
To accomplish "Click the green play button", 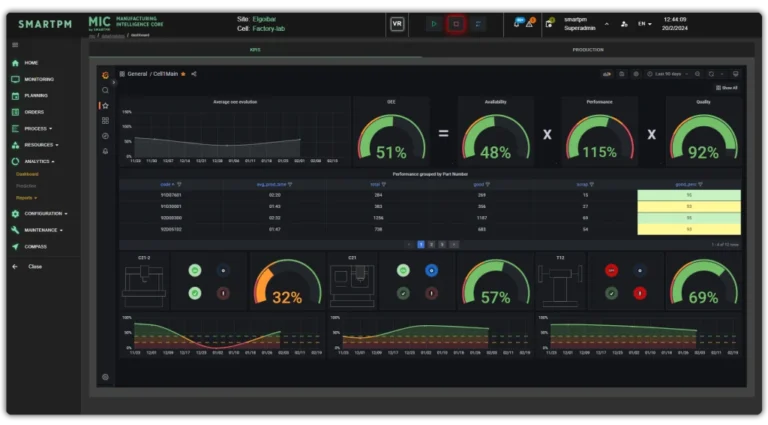I will point(434,24).
